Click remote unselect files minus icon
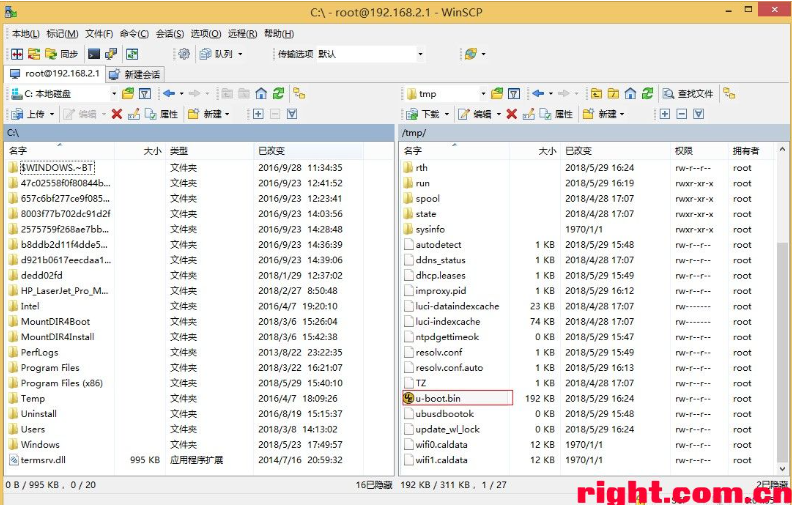 click(x=682, y=114)
